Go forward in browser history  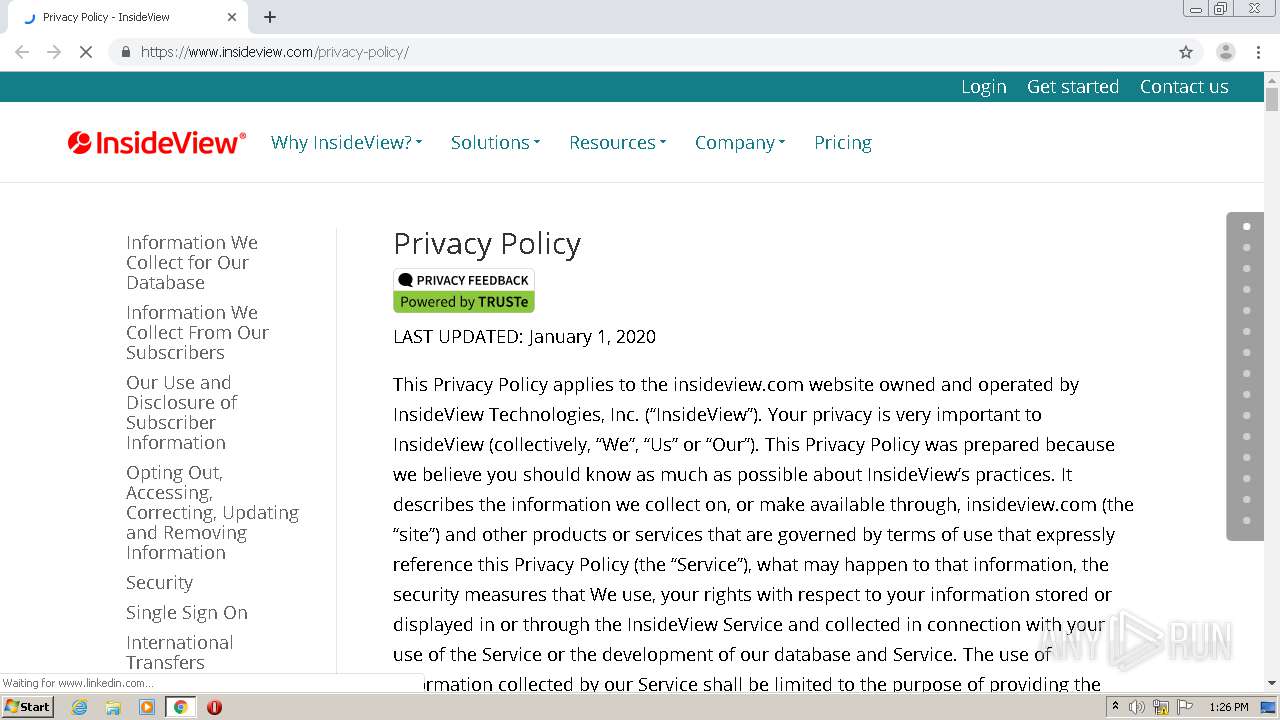(x=54, y=52)
